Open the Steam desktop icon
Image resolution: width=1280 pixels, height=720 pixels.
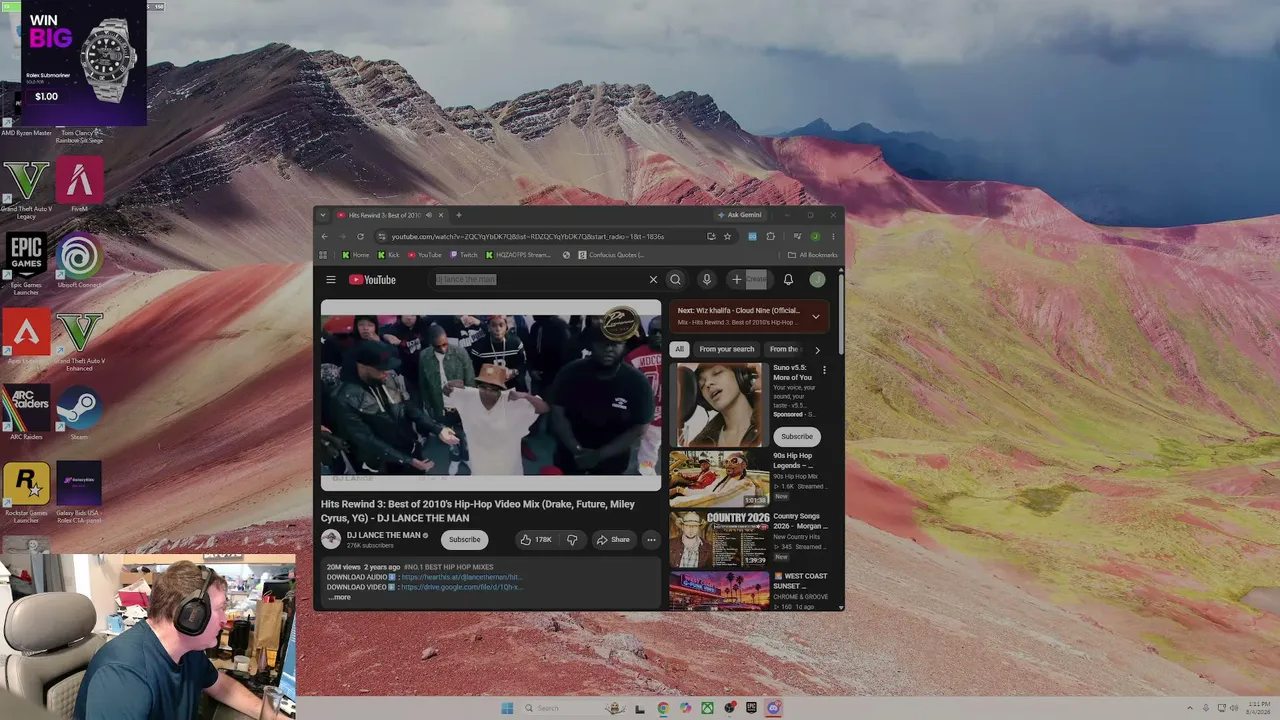pos(79,411)
